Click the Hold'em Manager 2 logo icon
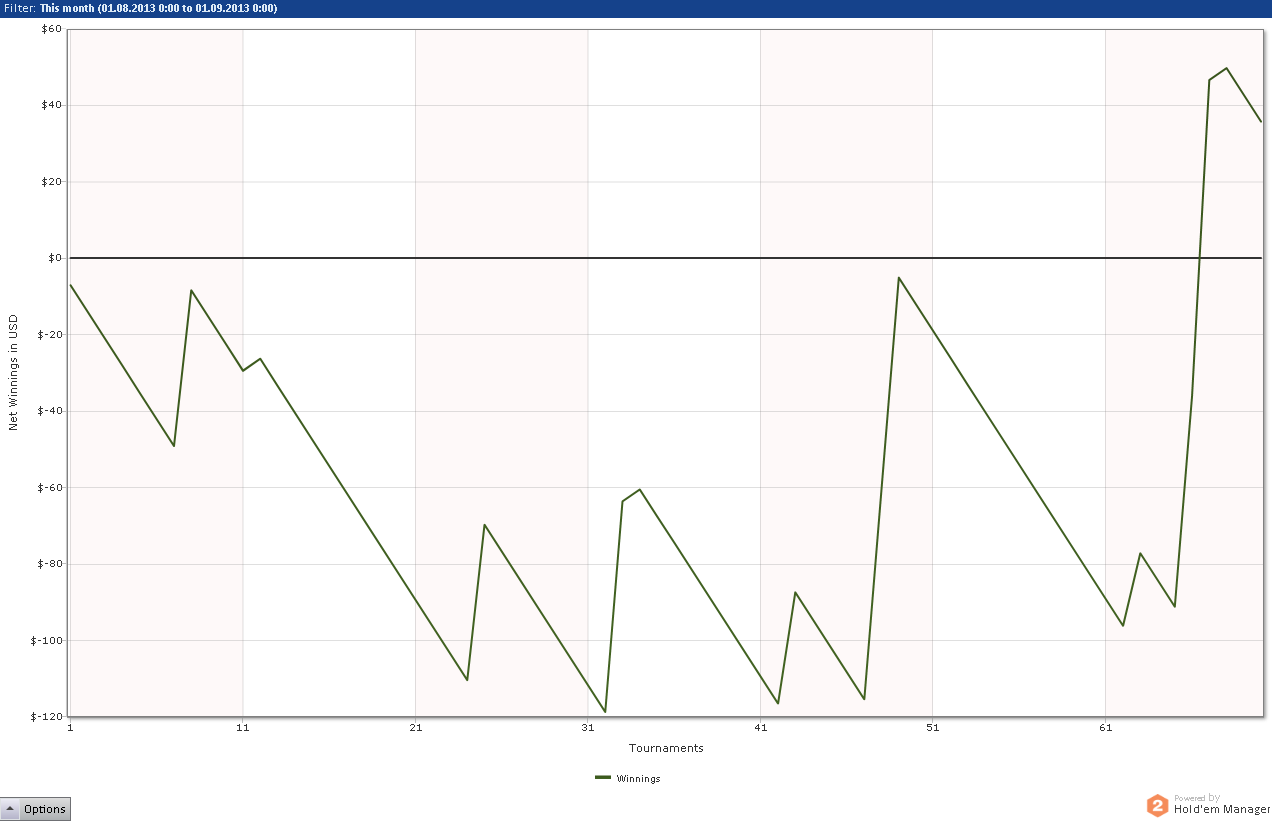 (1157, 805)
